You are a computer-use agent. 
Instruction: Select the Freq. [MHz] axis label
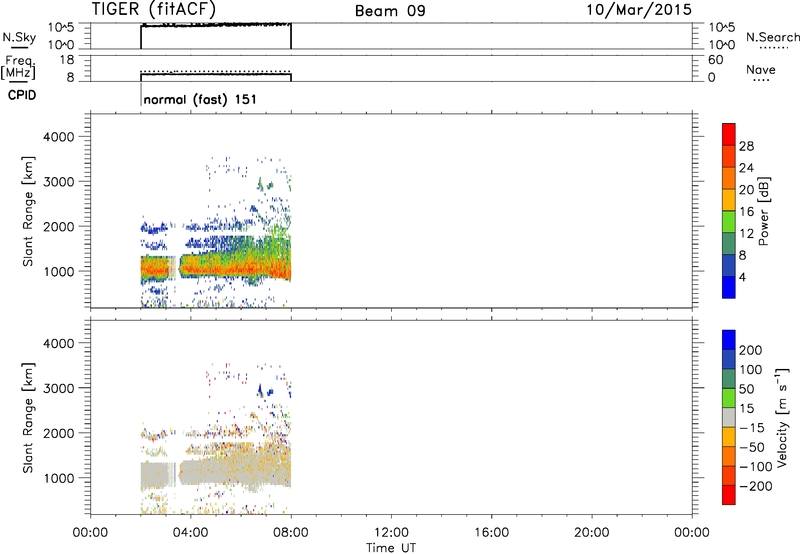pyautogui.click(x=18, y=67)
